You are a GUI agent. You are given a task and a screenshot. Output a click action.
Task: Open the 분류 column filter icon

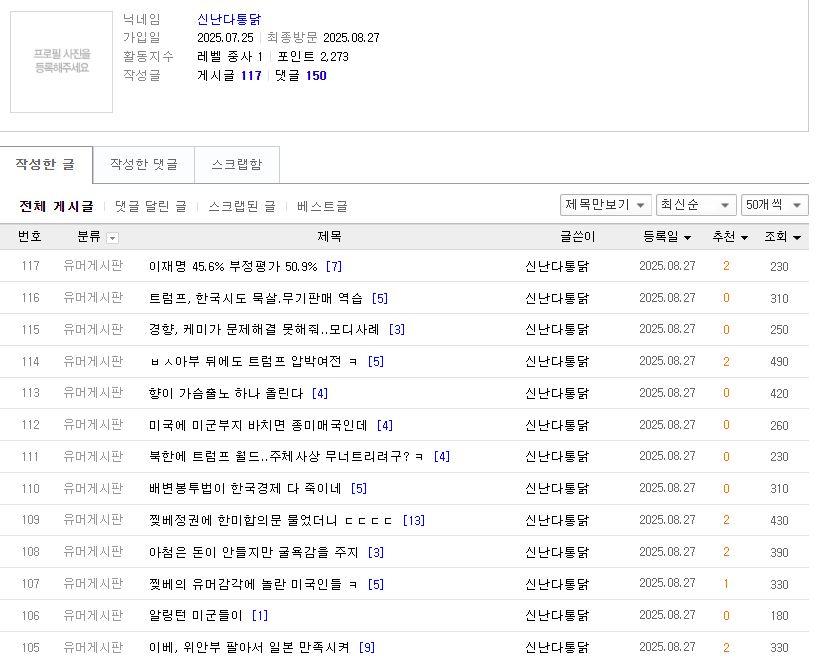[111, 237]
